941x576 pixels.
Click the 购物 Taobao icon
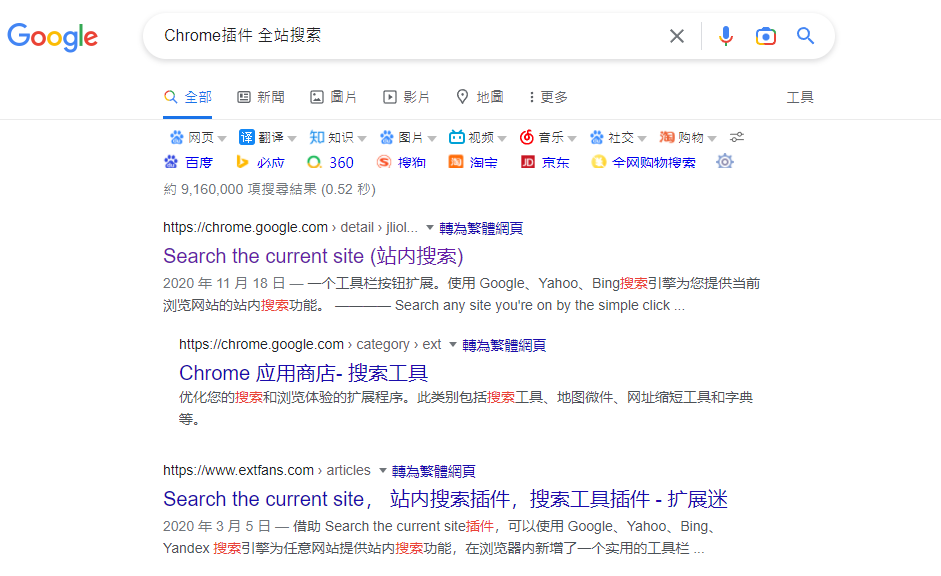pyautogui.click(x=667, y=137)
